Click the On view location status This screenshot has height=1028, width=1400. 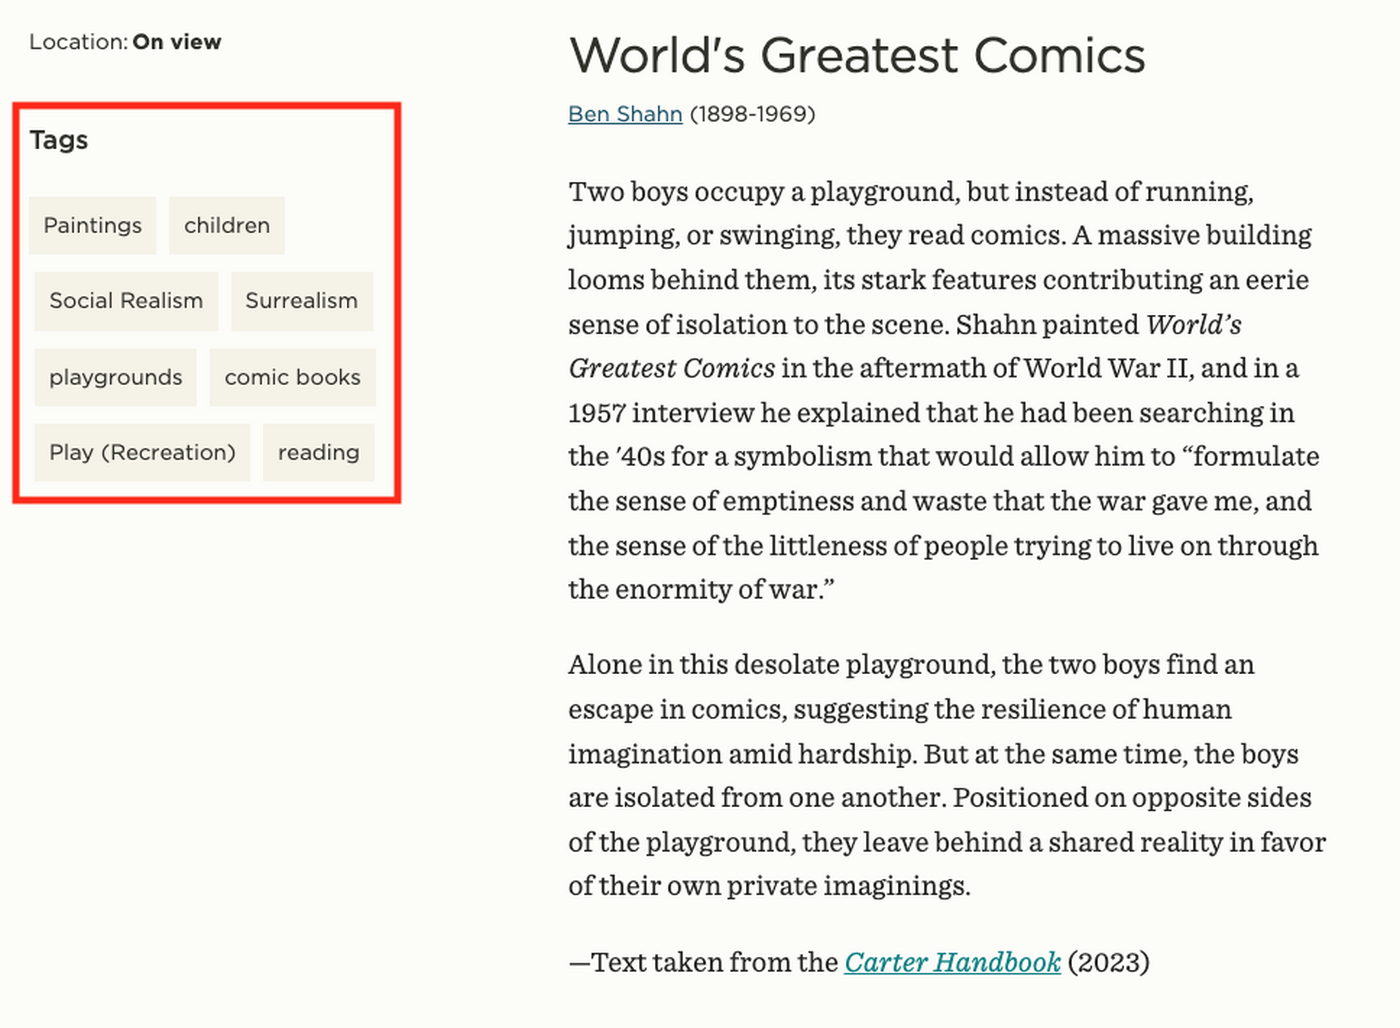coord(177,42)
